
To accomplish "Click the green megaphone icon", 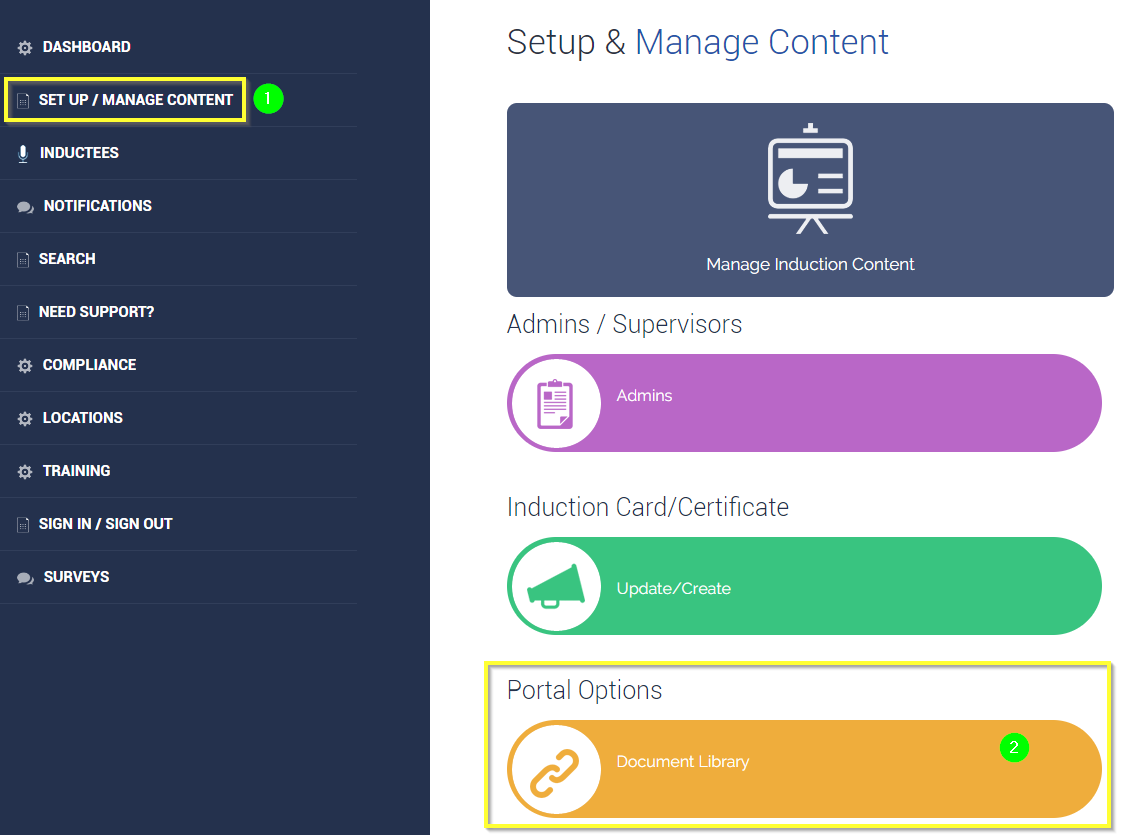I will 555,586.
